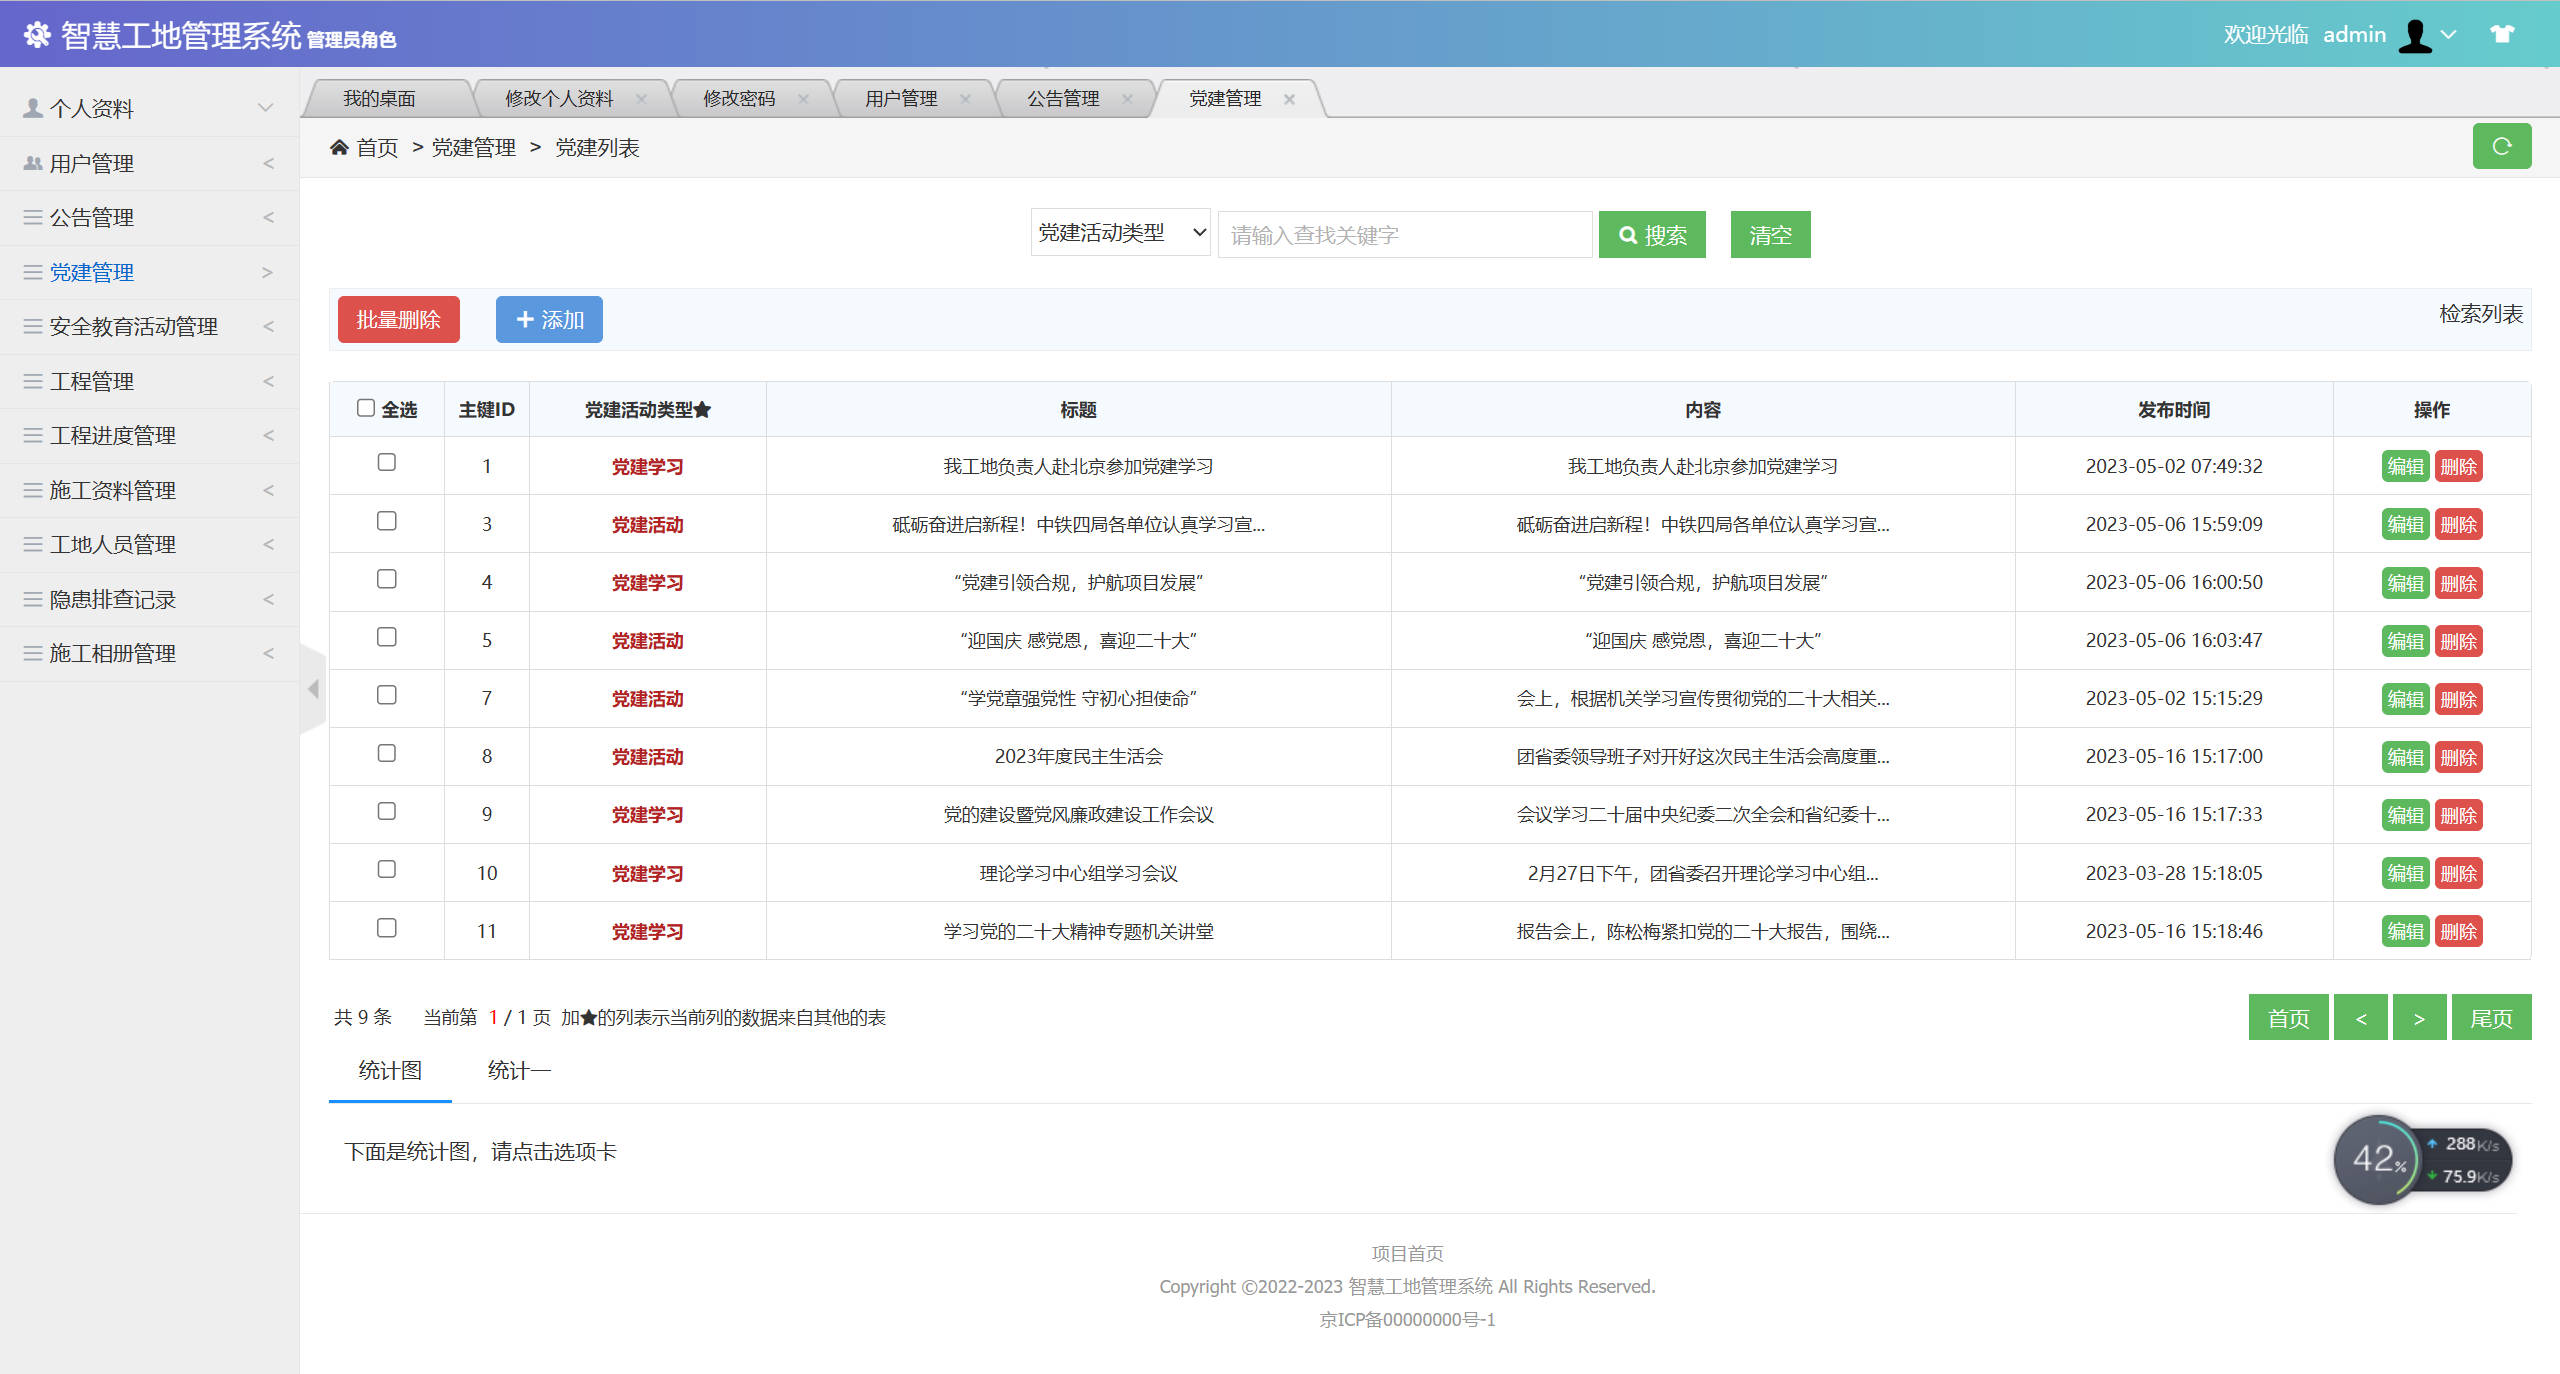Click the green refresh icon top right
Viewport: 2560px width, 1374px height.
2503,146
